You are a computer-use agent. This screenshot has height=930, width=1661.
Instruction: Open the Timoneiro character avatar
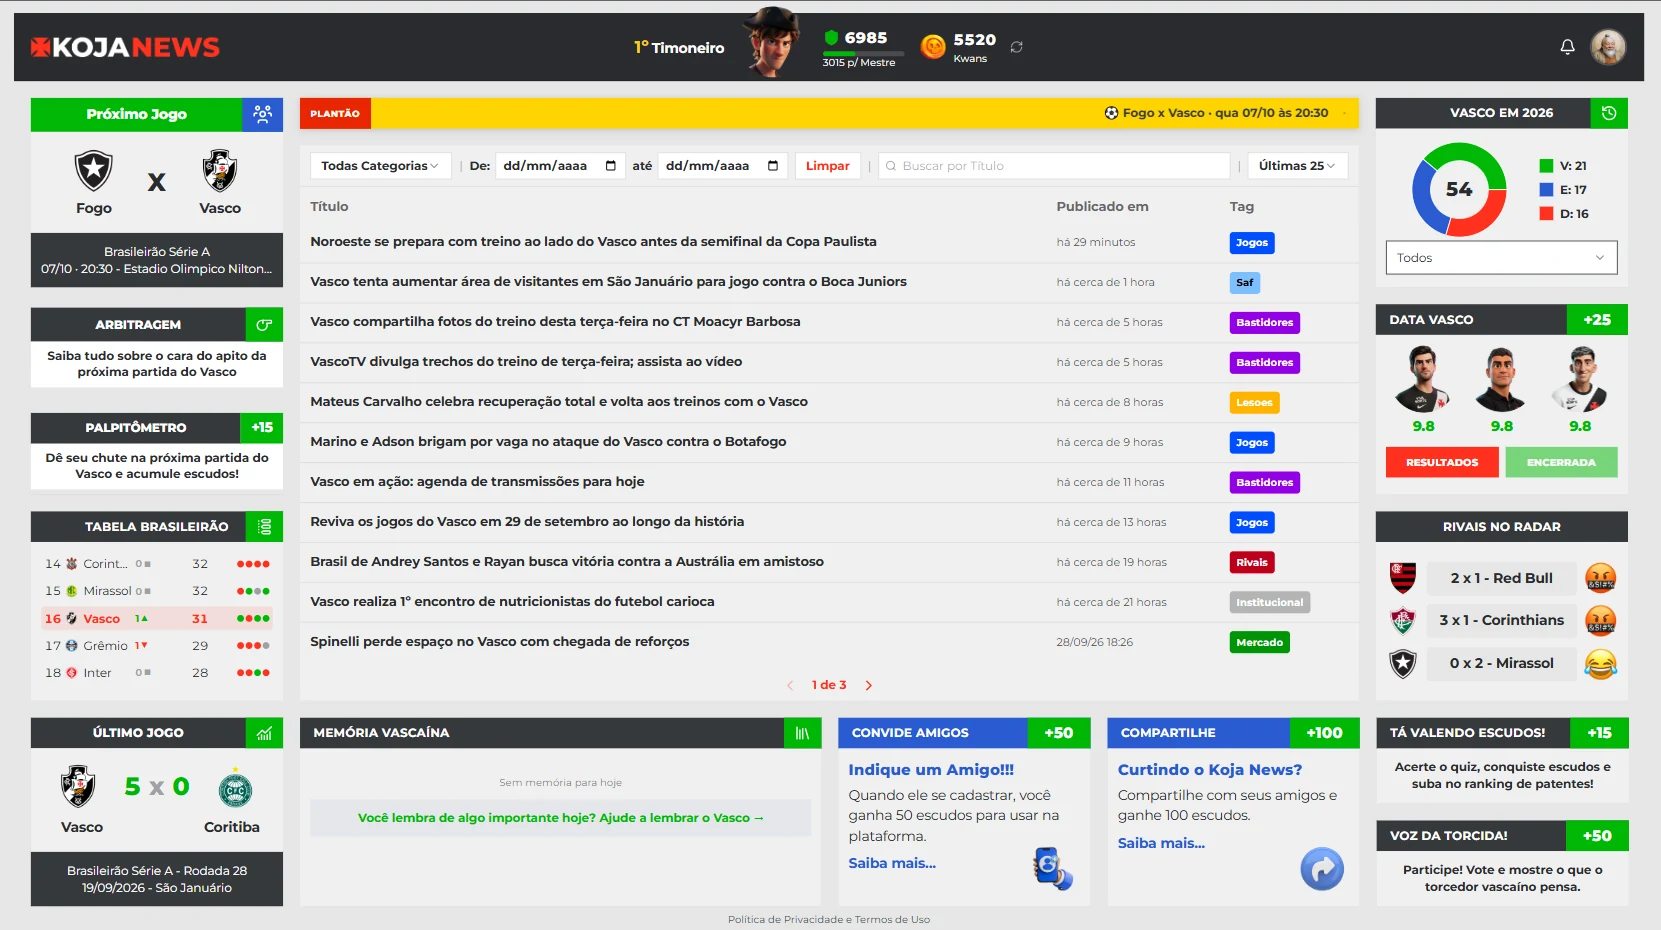click(772, 42)
